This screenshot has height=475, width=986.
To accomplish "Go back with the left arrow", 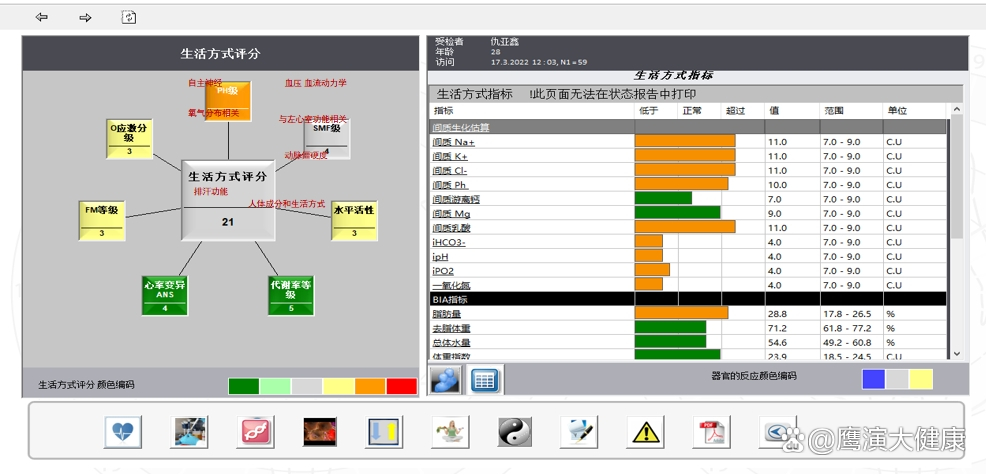I will [x=42, y=17].
